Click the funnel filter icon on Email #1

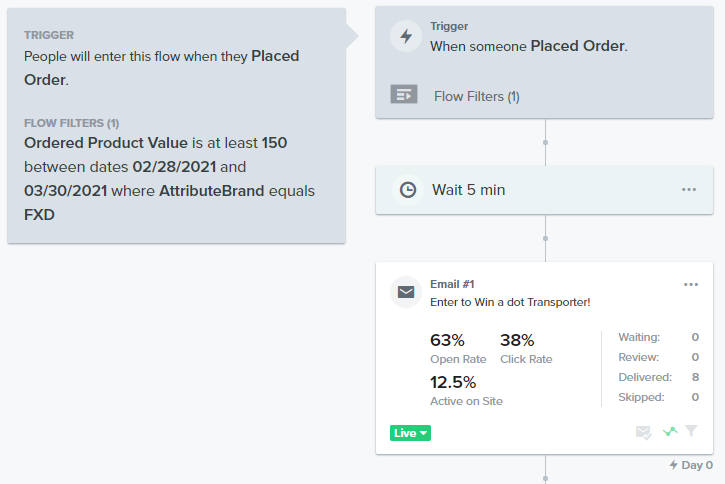point(691,431)
